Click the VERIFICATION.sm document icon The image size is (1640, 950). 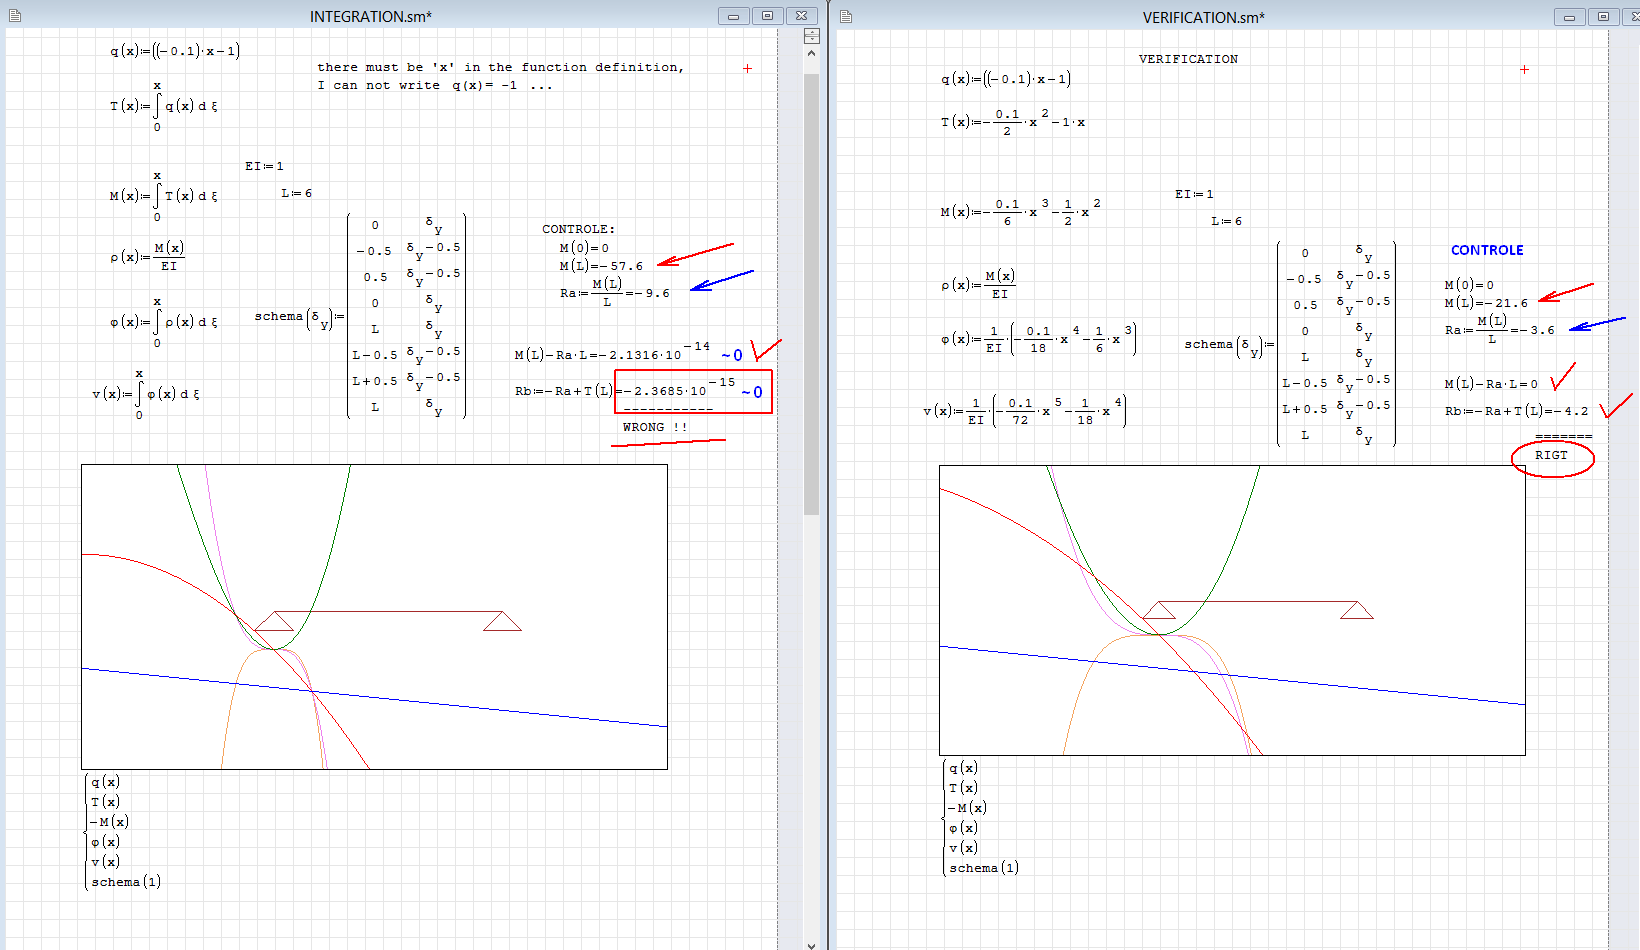point(846,17)
